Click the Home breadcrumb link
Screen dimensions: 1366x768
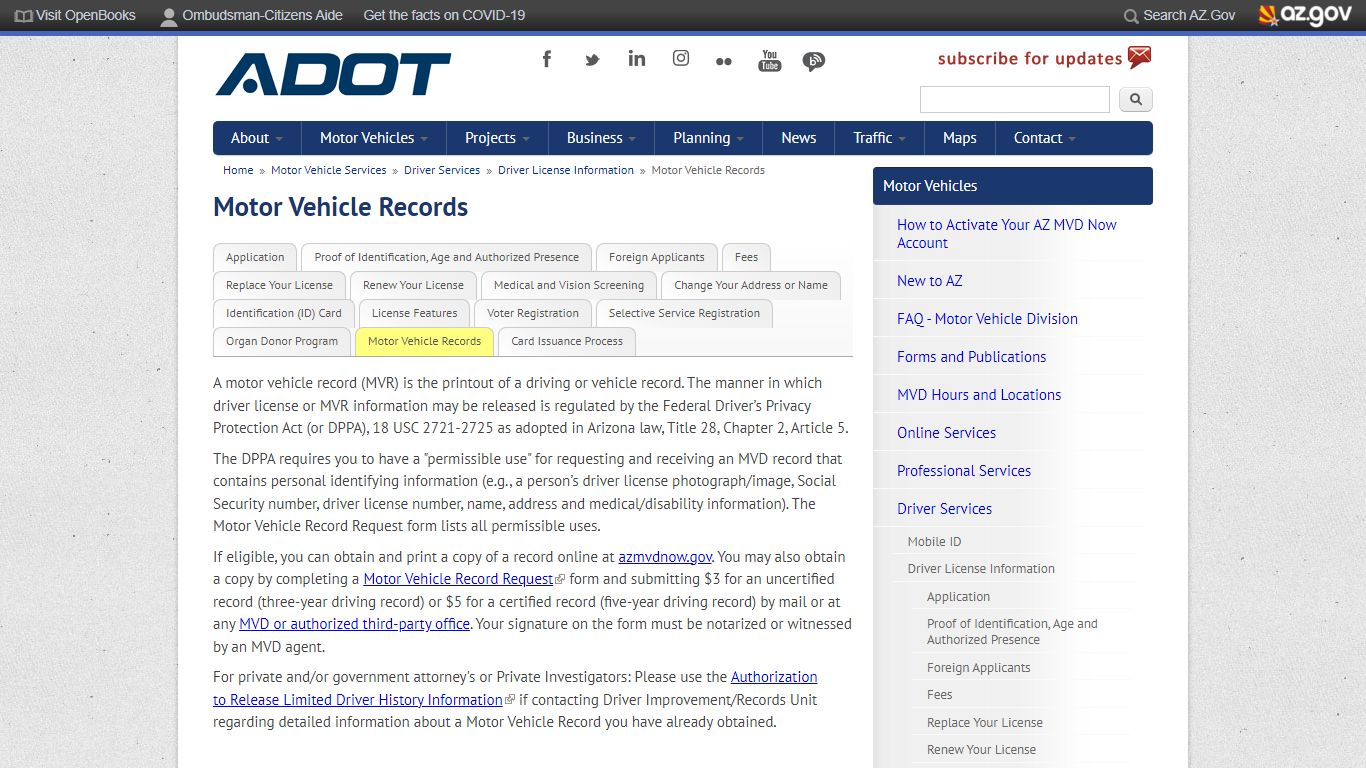pos(238,170)
